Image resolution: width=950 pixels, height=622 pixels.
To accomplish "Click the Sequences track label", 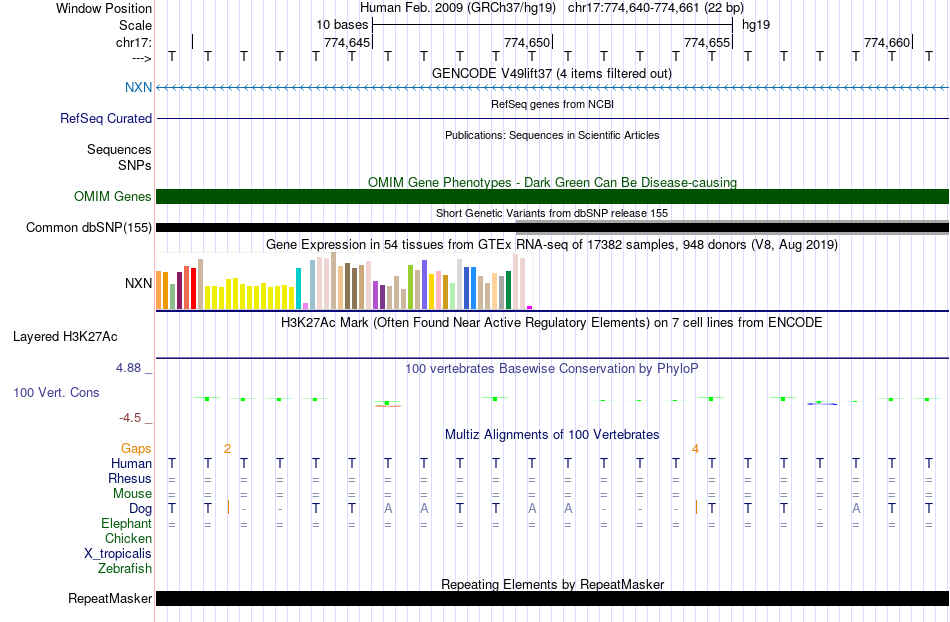I will (119, 149).
